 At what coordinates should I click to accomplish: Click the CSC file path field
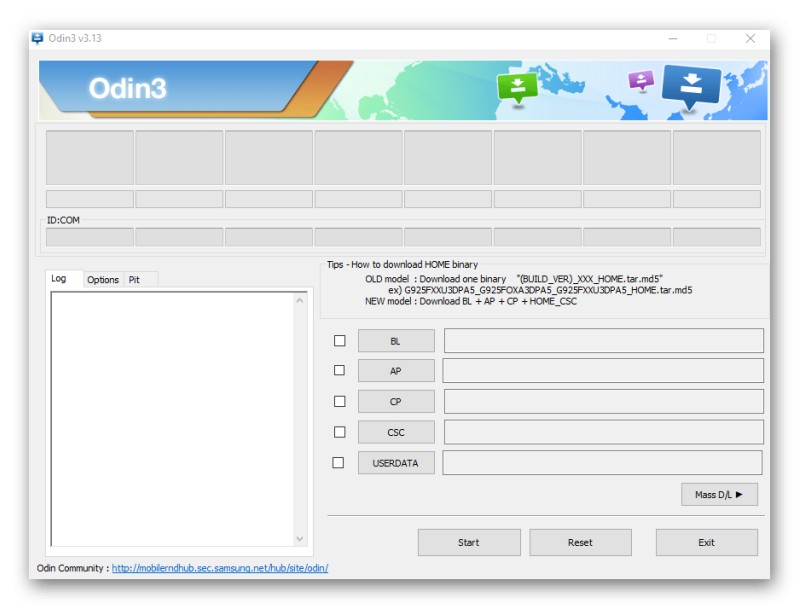[604, 432]
